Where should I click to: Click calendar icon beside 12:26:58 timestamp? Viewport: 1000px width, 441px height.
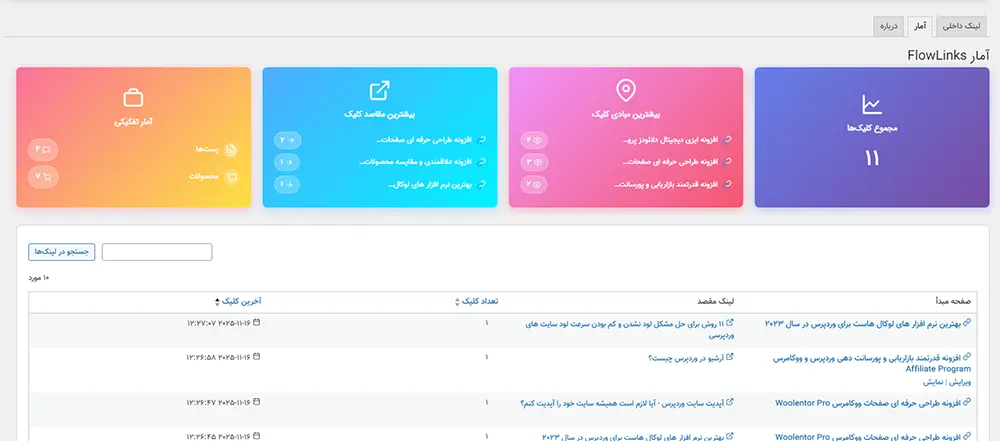coord(257,357)
